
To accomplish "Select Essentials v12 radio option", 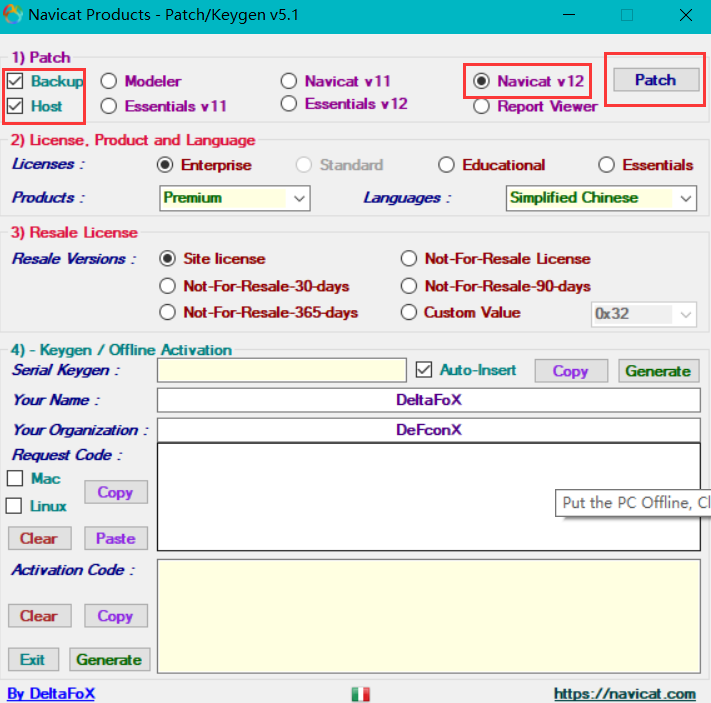I will click(289, 104).
